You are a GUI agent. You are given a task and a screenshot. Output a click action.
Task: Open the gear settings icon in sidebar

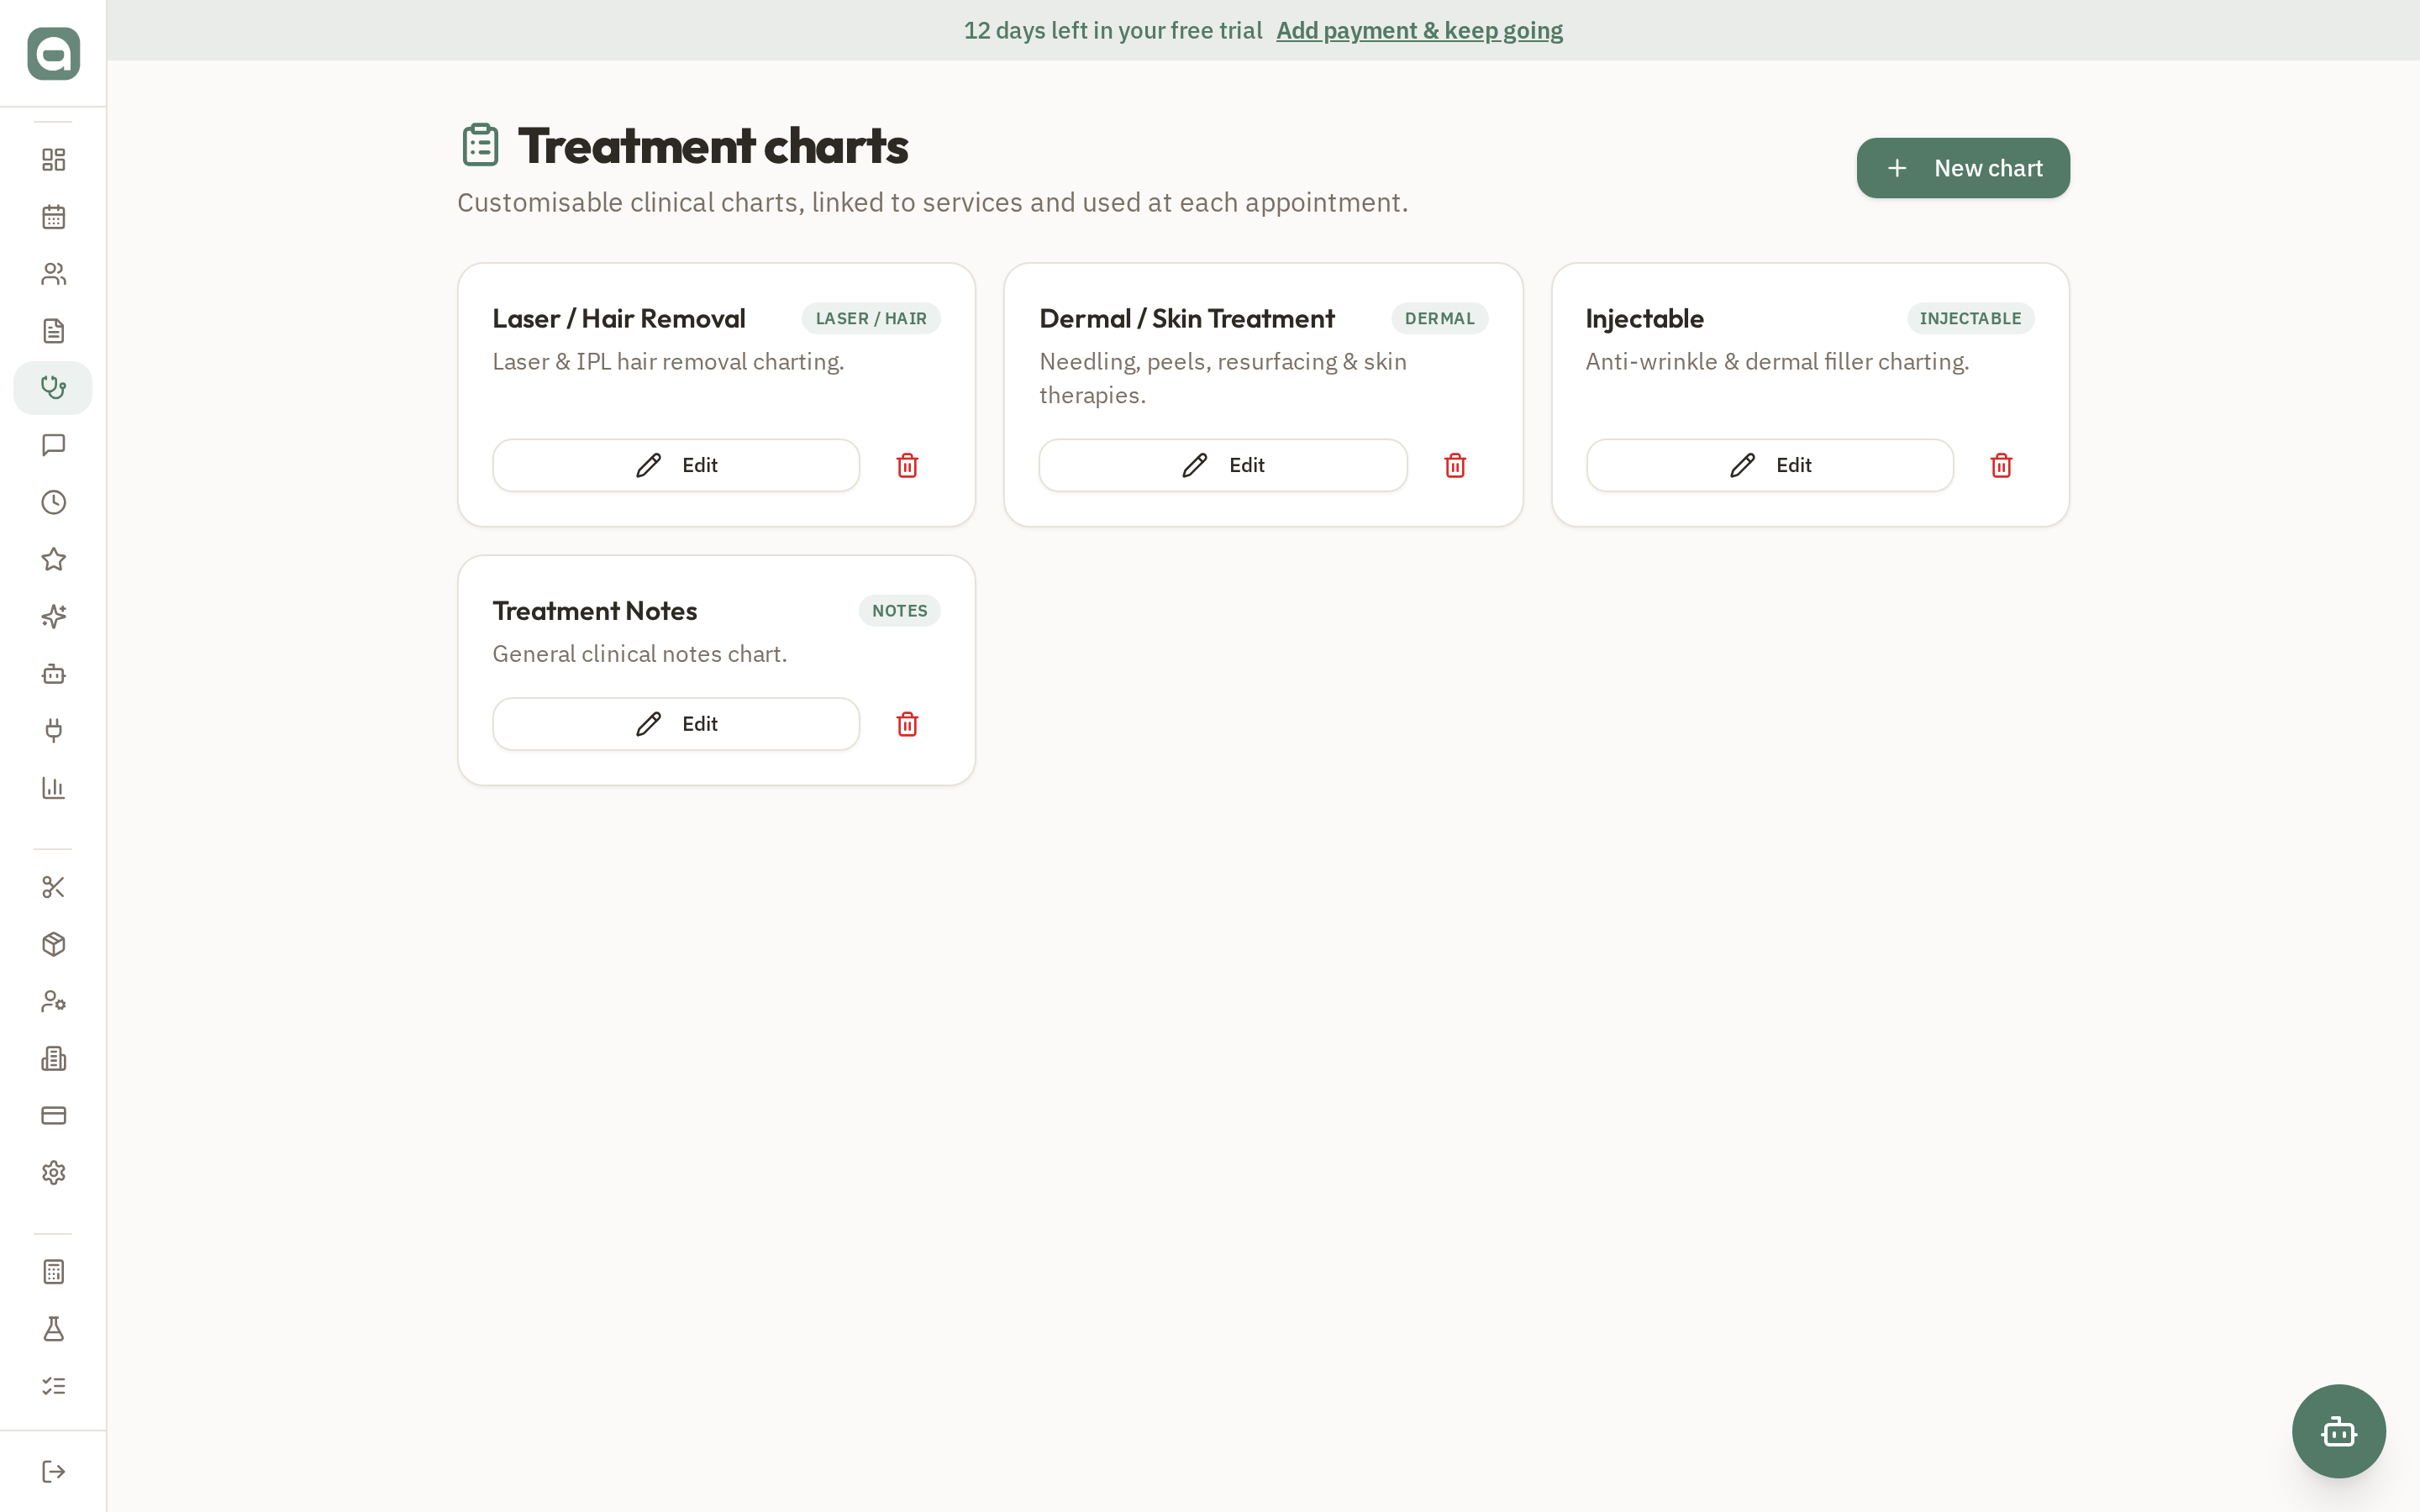53,1172
